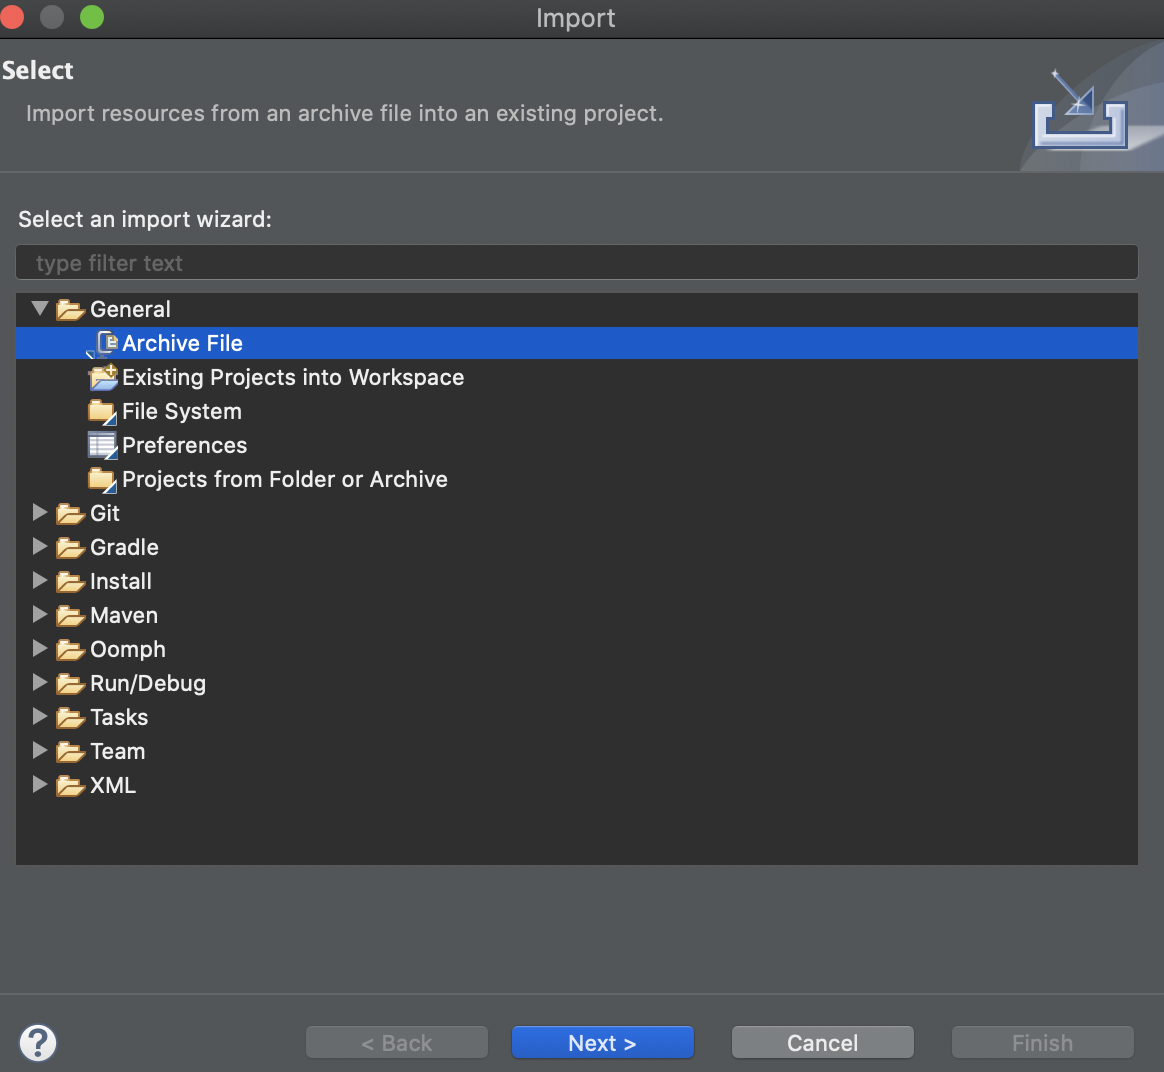
Task: Focus the type filter text field
Action: 576,263
